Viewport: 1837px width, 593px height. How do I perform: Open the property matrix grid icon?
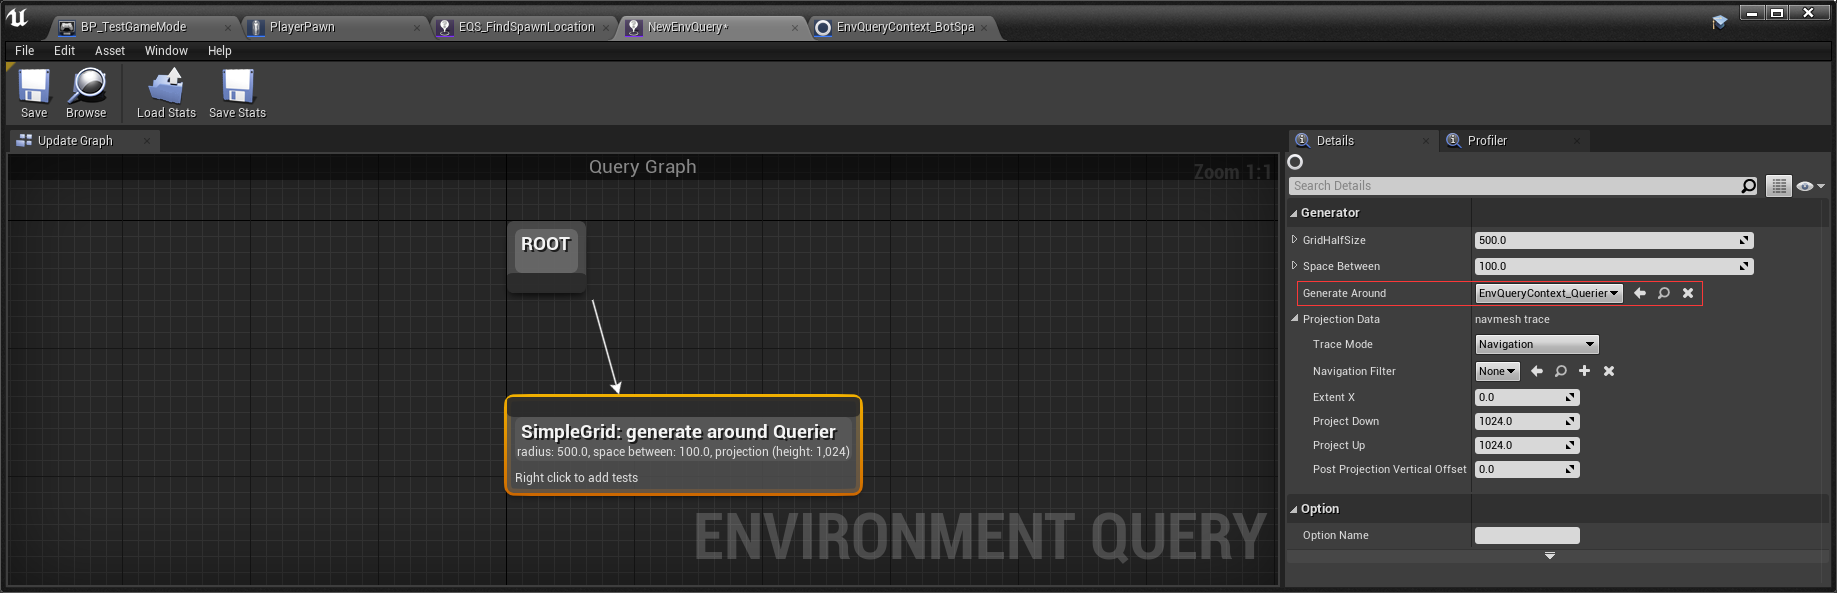tap(1779, 186)
